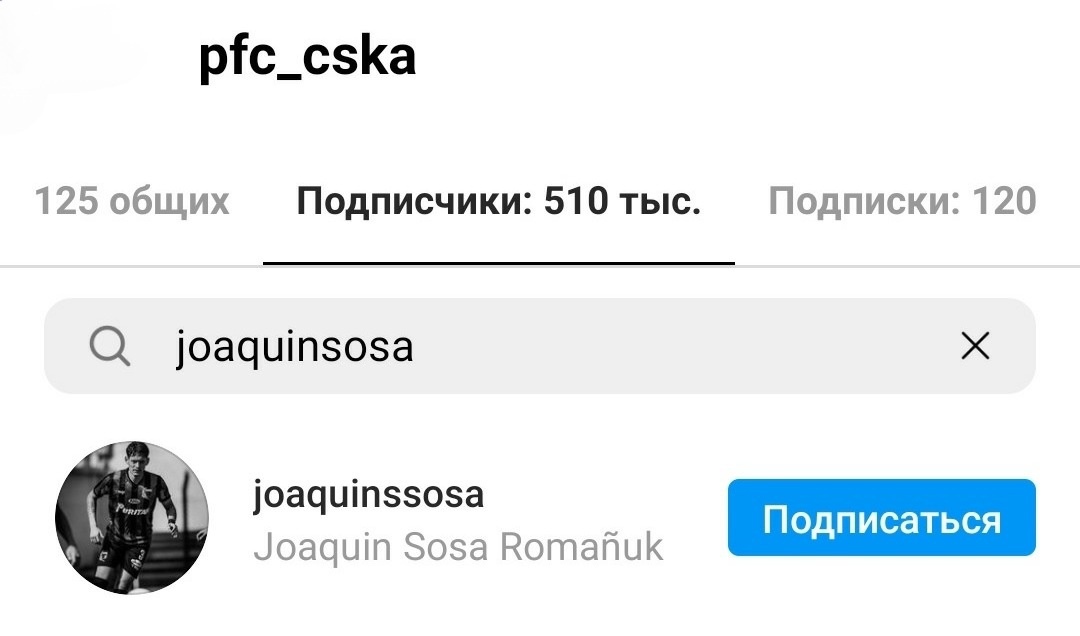Click the underlined followers tab header
The image size is (1080, 636).
pos(499,201)
